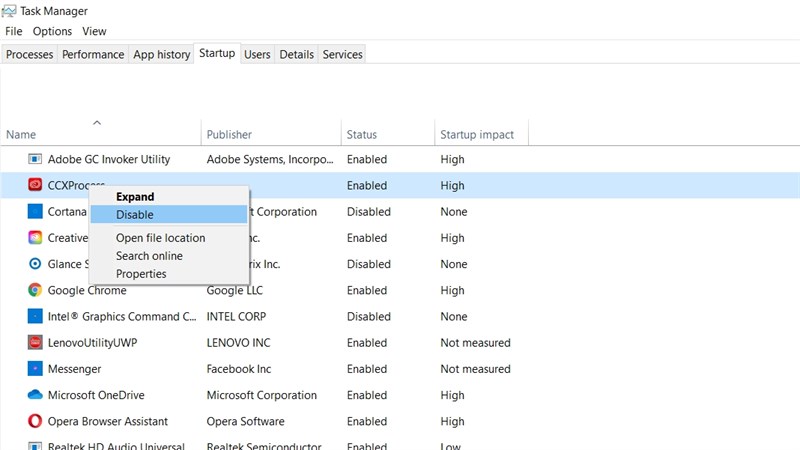Sort list by the Status column header
The width and height of the screenshot is (800, 450).
coord(362,135)
